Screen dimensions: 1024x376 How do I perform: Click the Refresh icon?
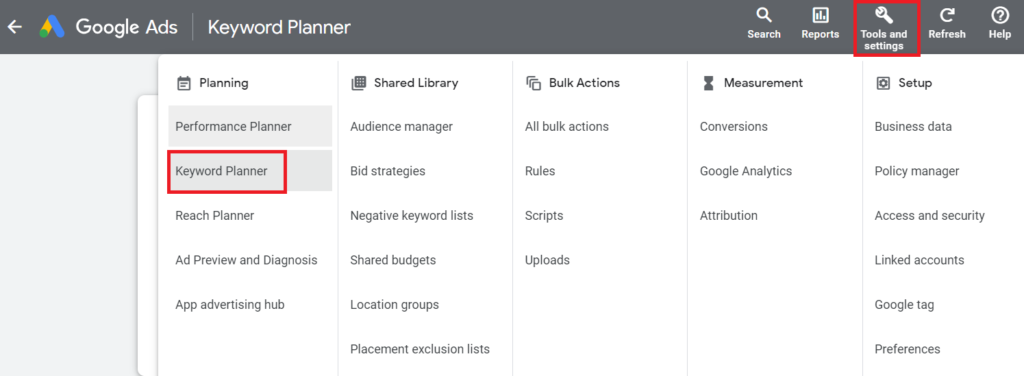[x=947, y=16]
